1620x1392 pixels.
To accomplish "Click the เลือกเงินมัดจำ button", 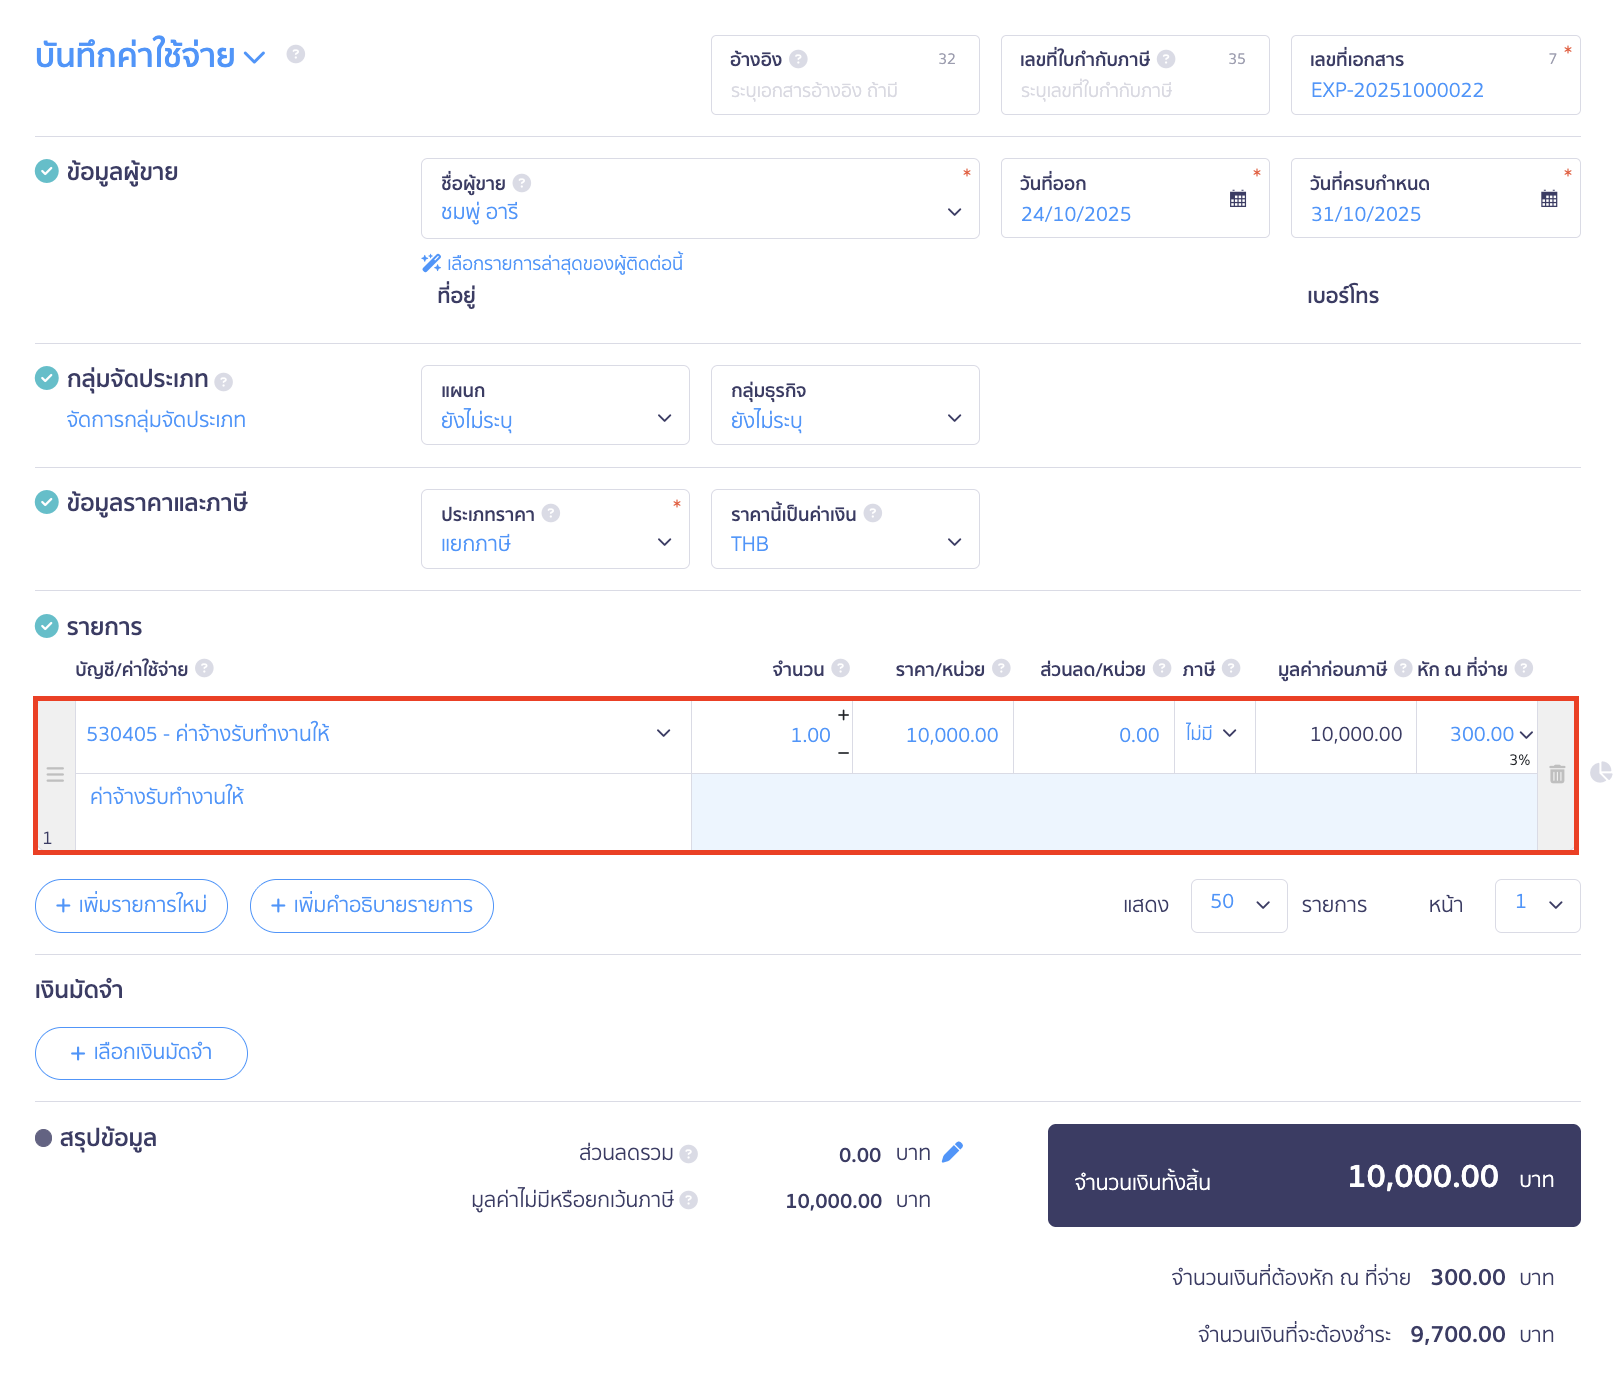I will (141, 1053).
